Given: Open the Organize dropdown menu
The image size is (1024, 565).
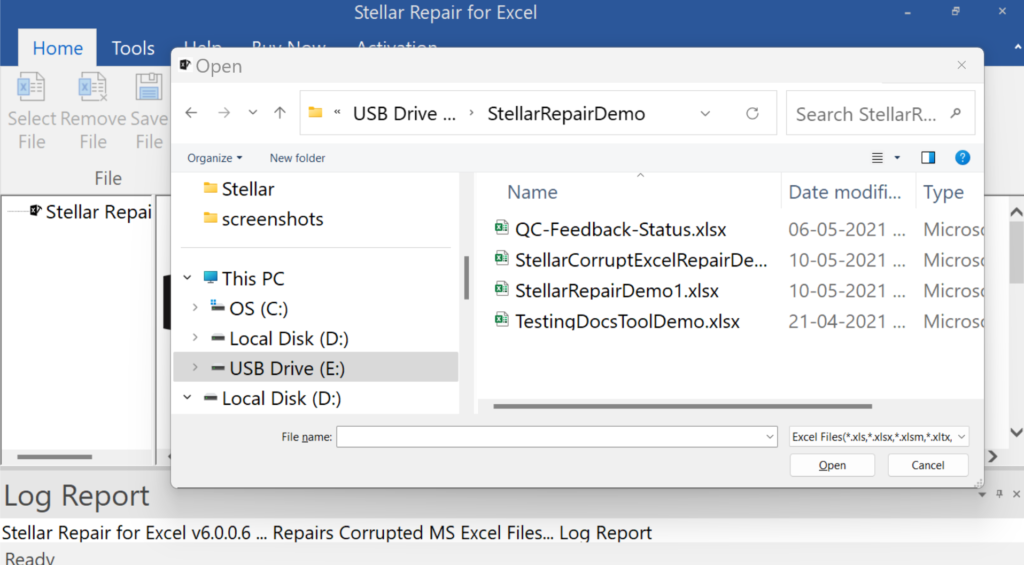Looking at the screenshot, I should pos(214,158).
